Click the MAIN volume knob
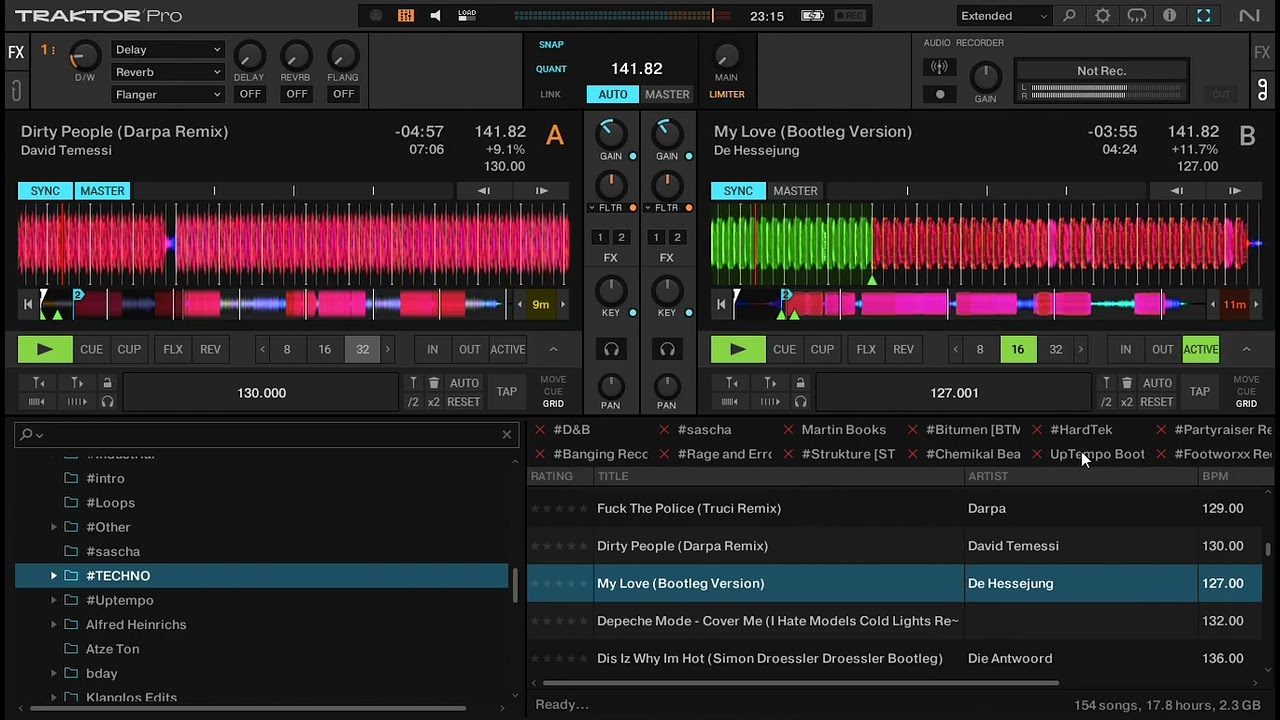The width and height of the screenshot is (1280, 720). click(x=726, y=56)
